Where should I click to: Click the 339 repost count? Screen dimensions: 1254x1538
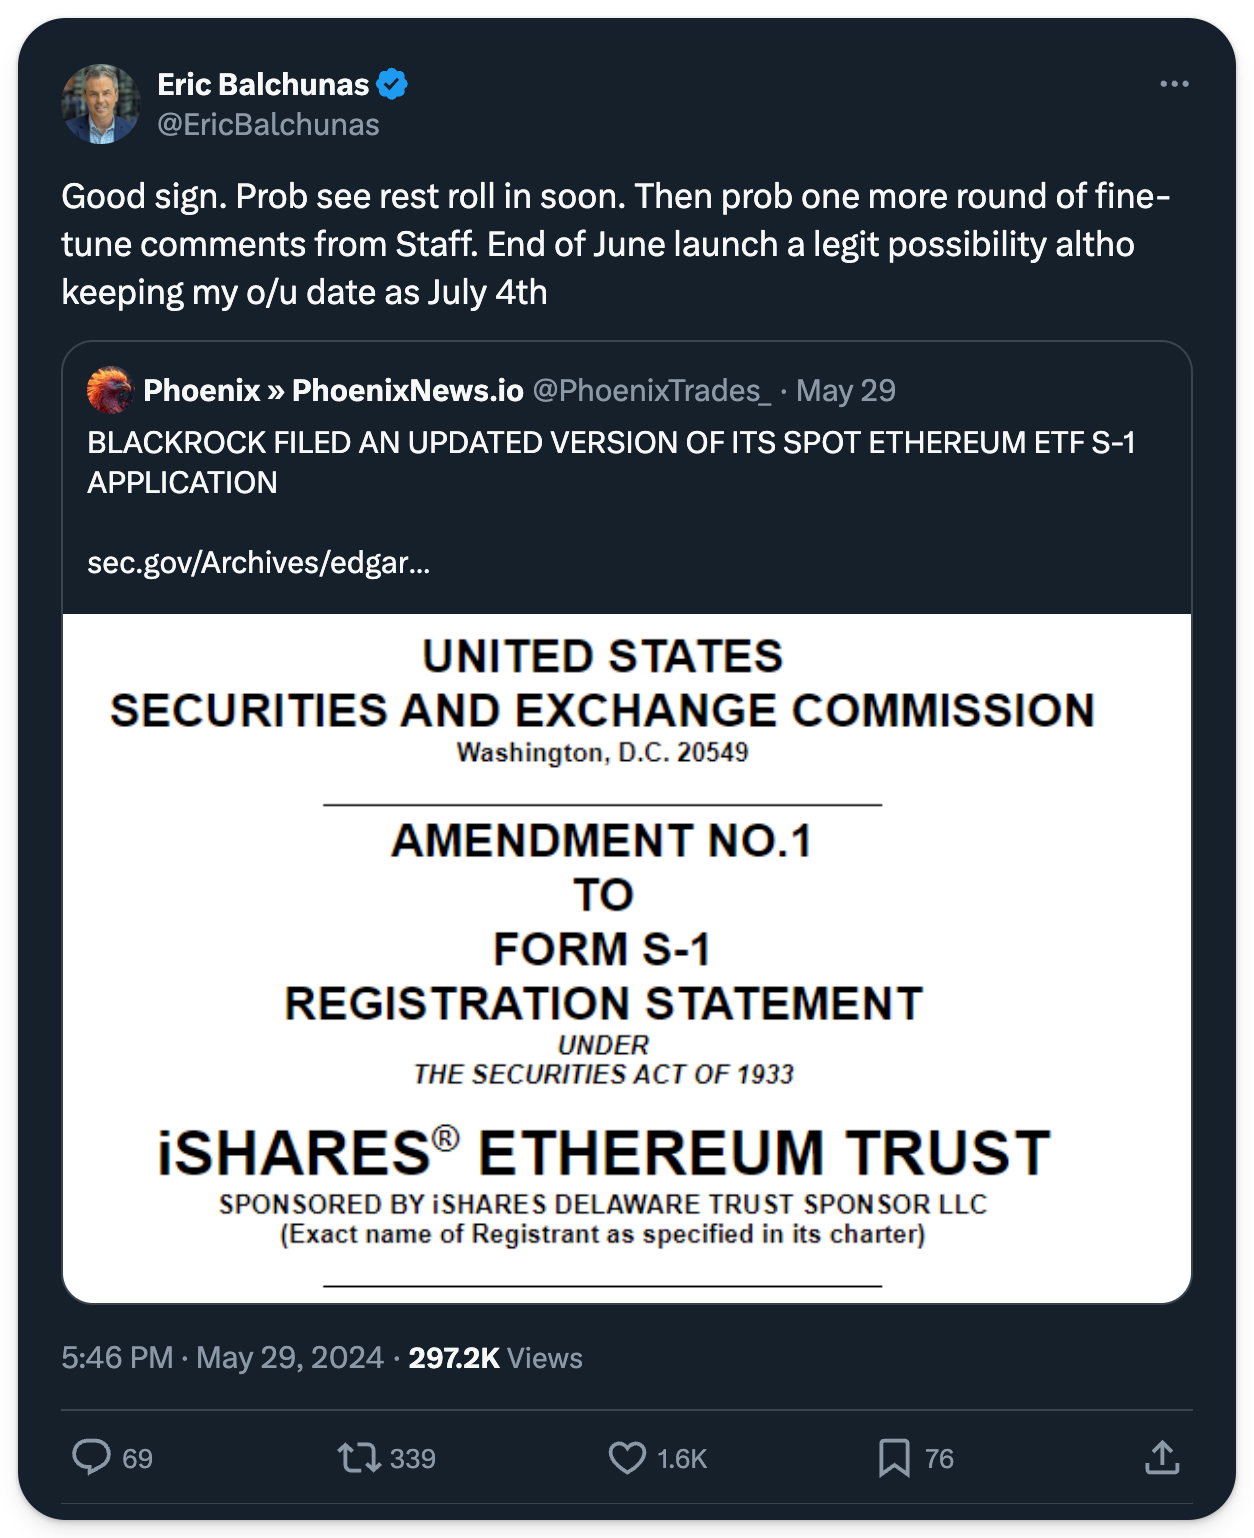pos(413,1459)
